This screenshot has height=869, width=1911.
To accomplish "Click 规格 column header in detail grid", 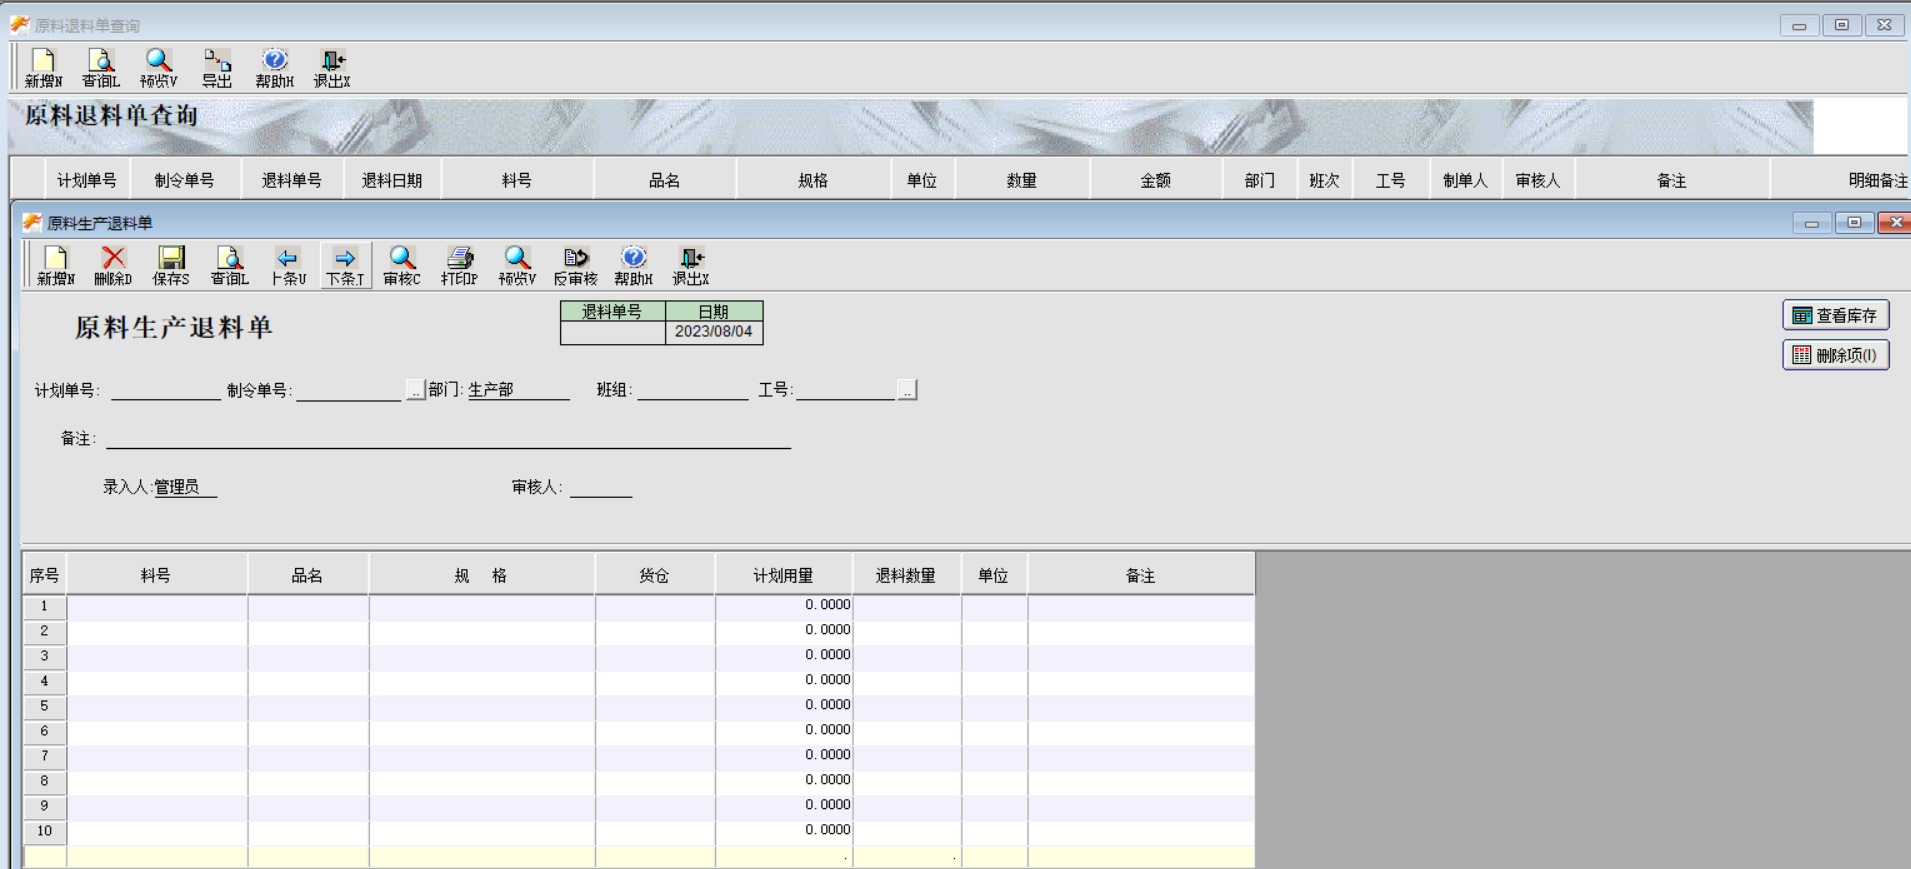I will [x=481, y=575].
